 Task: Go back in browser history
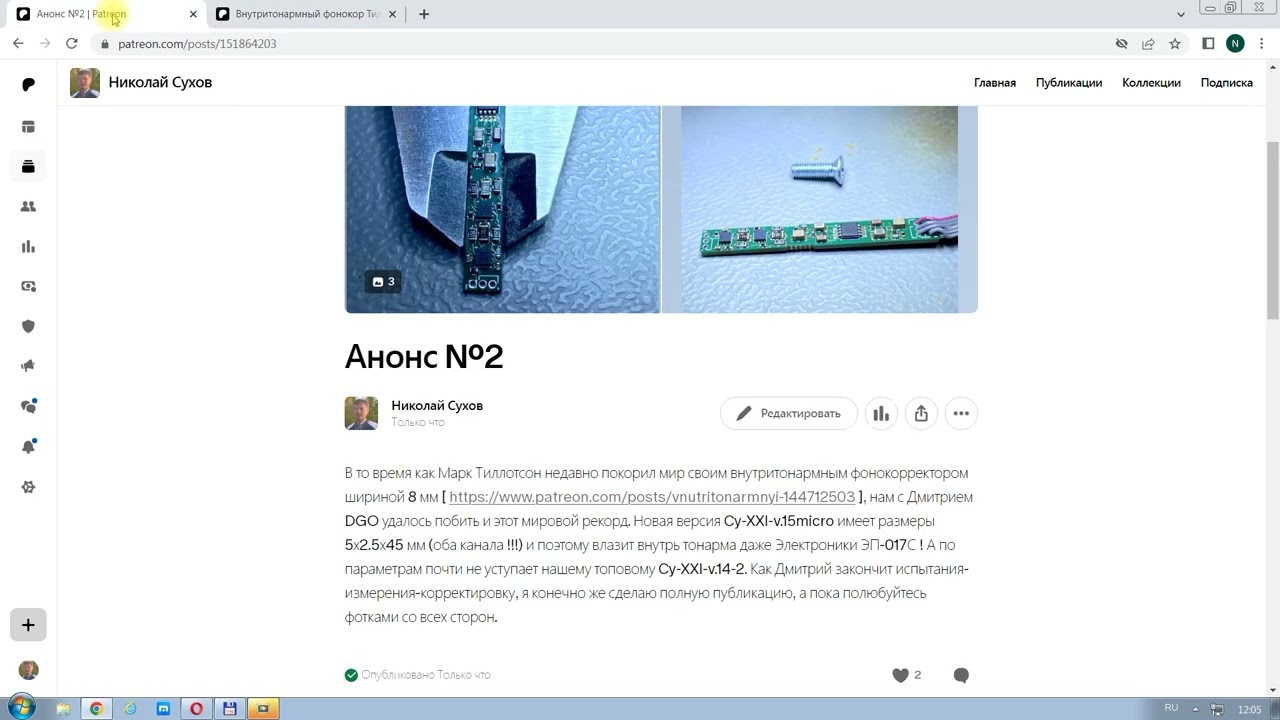pos(18,43)
